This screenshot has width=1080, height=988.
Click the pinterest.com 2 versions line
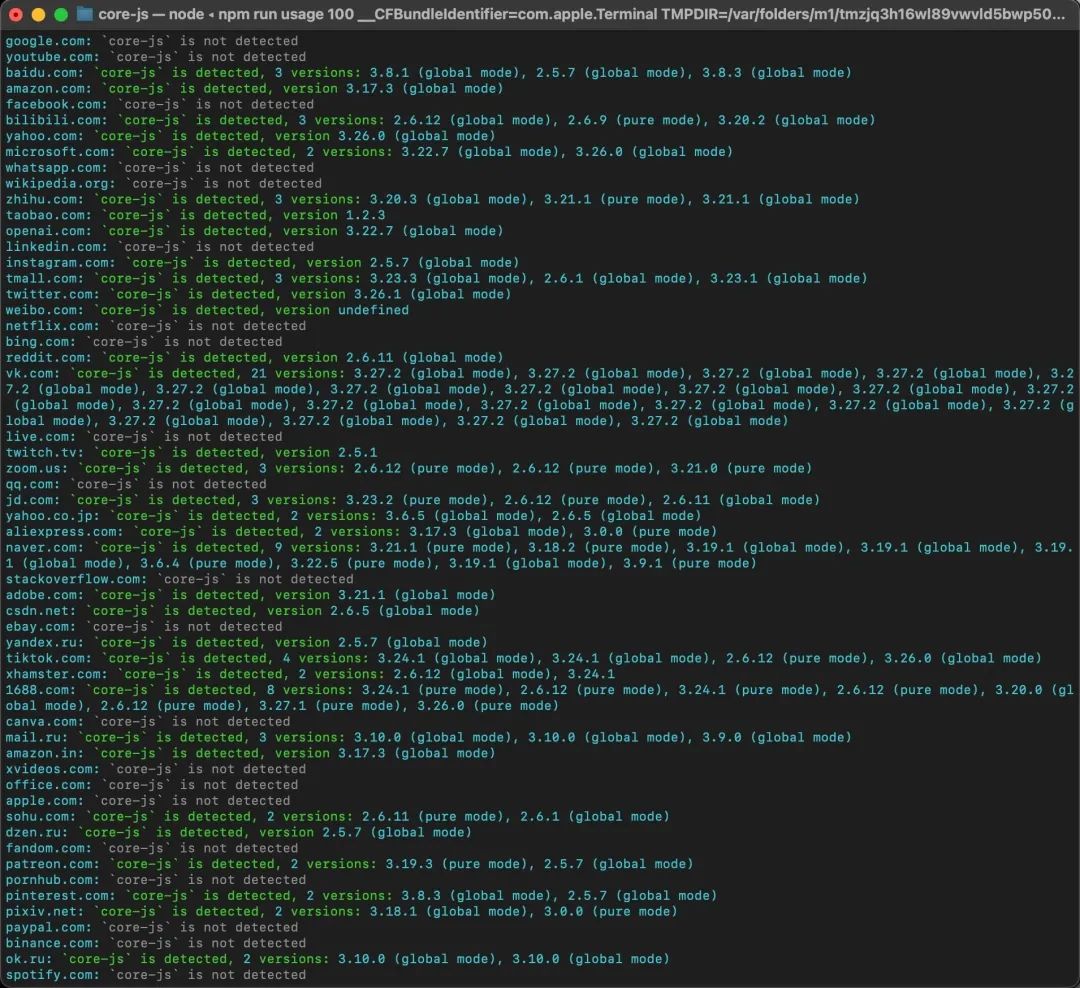coord(362,897)
